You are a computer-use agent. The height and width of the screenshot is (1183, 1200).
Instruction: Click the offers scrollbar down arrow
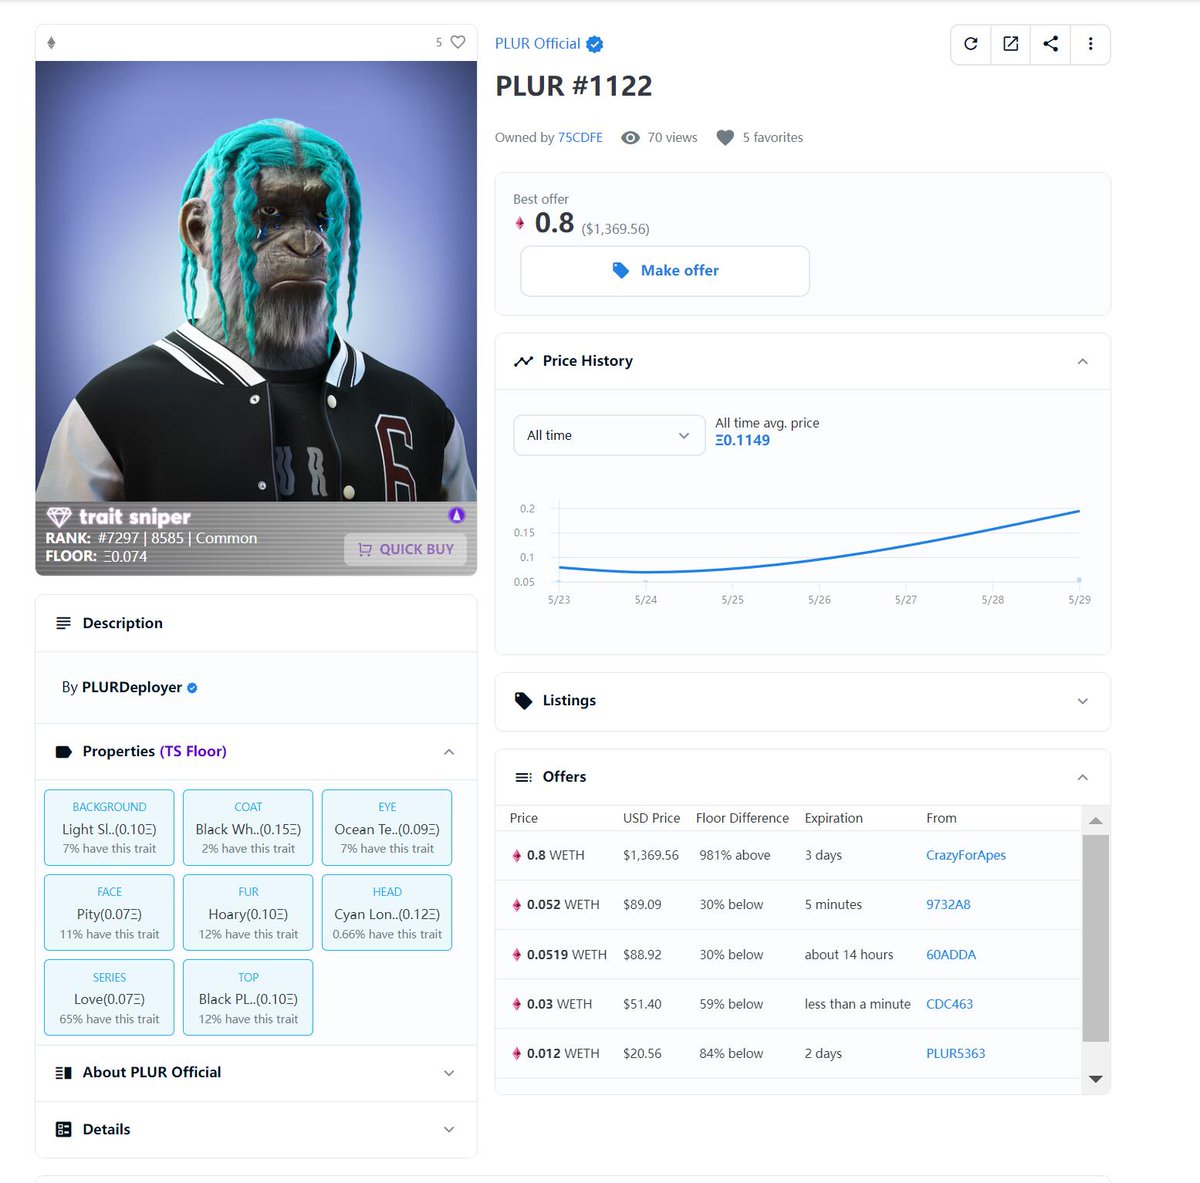point(1095,1079)
